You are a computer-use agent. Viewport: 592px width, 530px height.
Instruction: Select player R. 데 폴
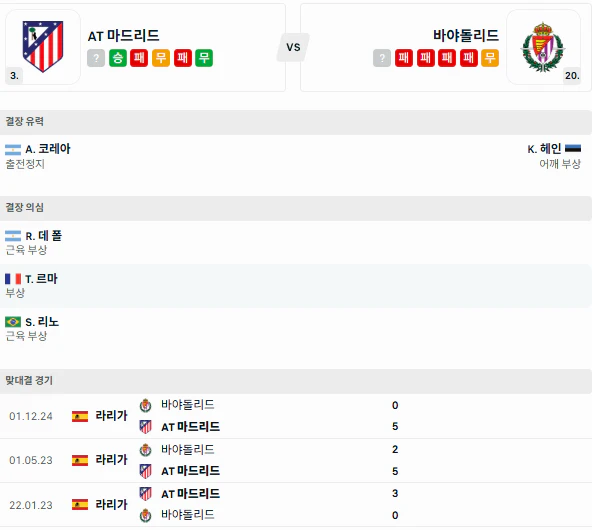point(43,236)
